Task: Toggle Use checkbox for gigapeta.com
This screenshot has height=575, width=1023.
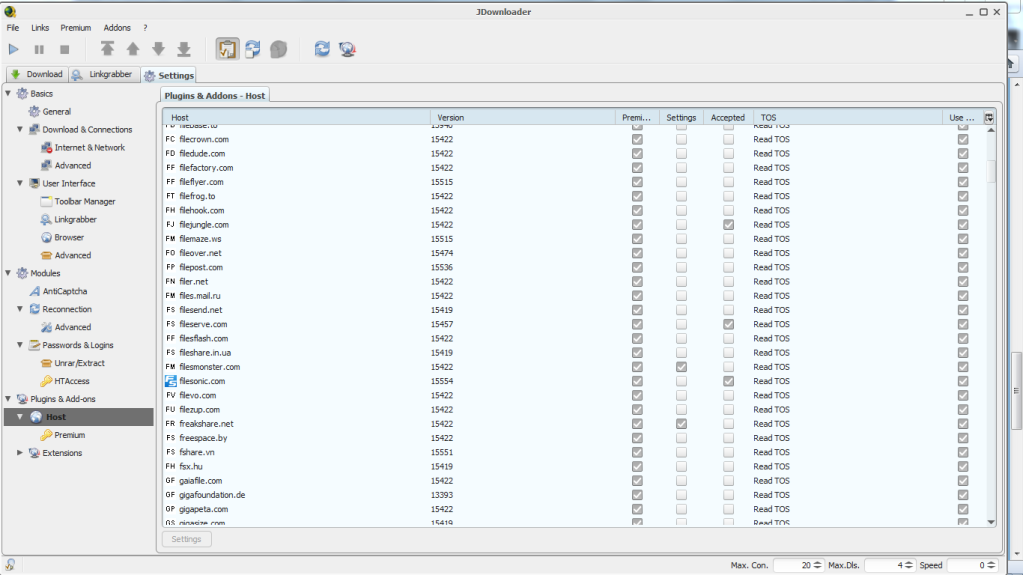Action: coord(963,509)
